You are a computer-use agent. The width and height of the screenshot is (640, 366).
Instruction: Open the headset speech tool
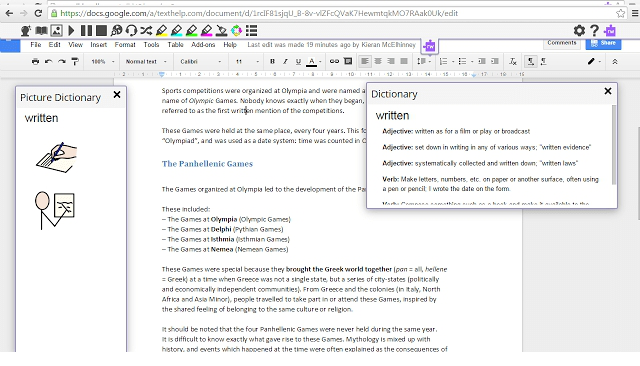pos(131,31)
